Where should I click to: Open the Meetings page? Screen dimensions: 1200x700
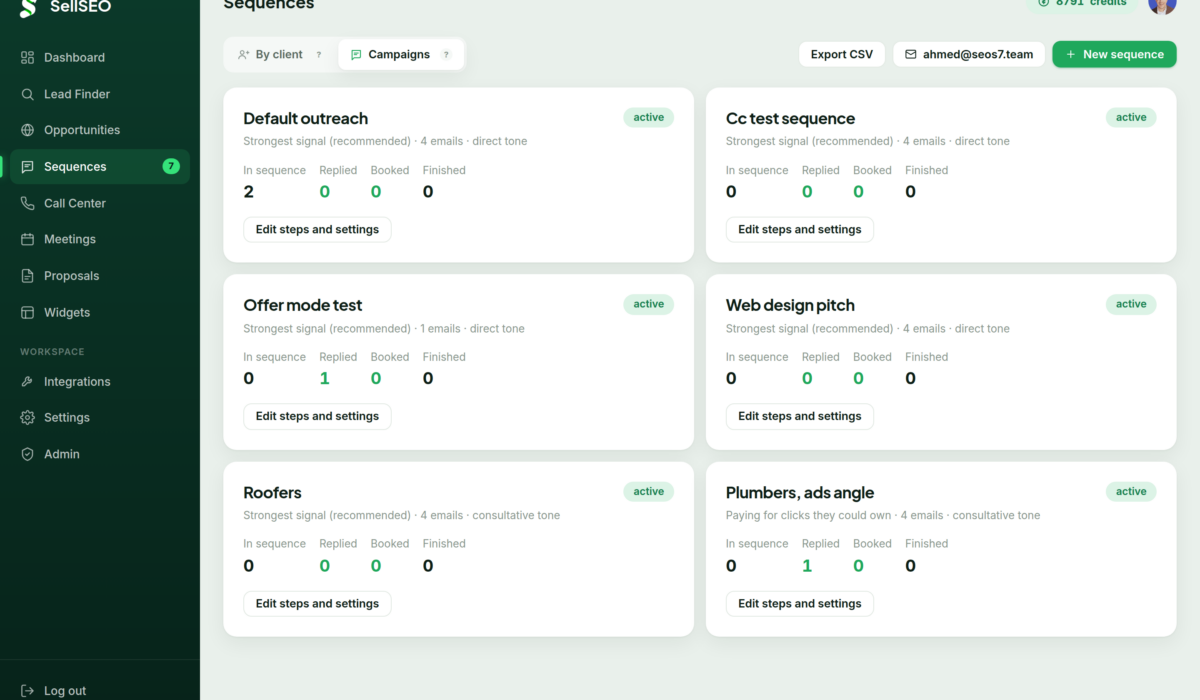pos(100,239)
